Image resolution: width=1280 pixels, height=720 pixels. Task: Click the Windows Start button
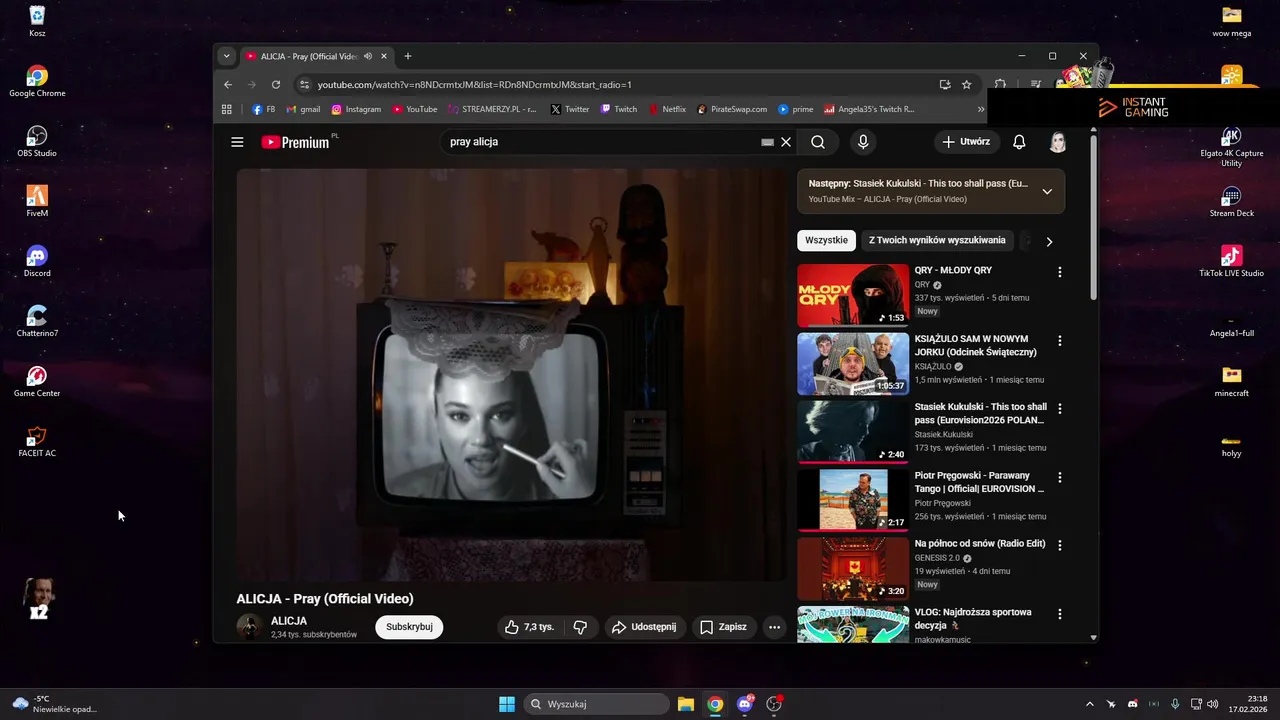point(507,704)
